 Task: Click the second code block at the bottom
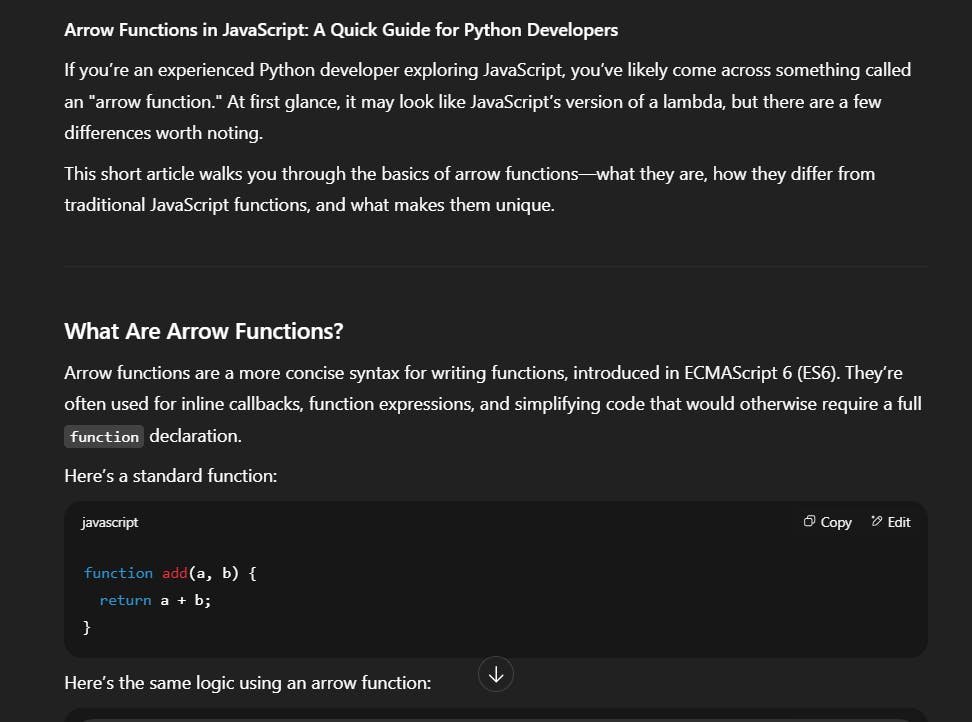click(x=496, y=716)
